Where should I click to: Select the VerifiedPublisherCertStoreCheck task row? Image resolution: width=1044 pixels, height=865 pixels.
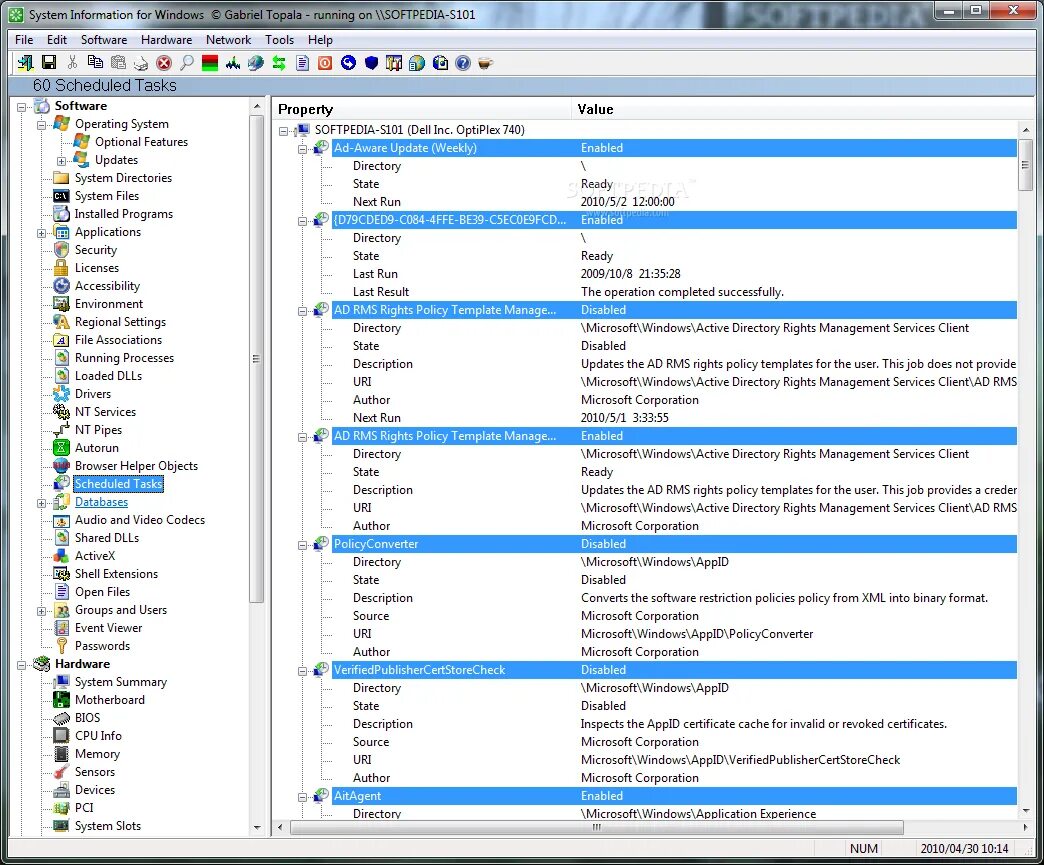(674, 670)
